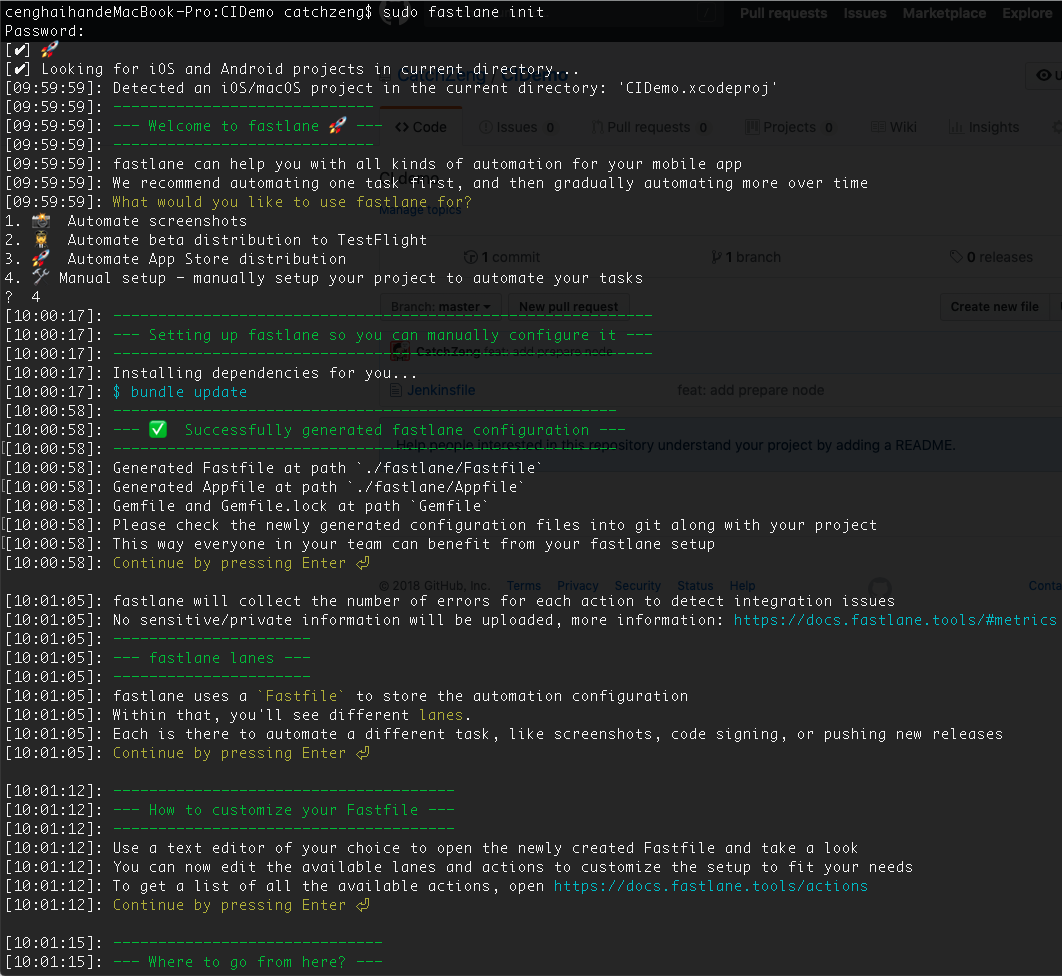This screenshot has width=1062, height=976.
Task: Open the Projects 0 tab
Action: pos(789,127)
